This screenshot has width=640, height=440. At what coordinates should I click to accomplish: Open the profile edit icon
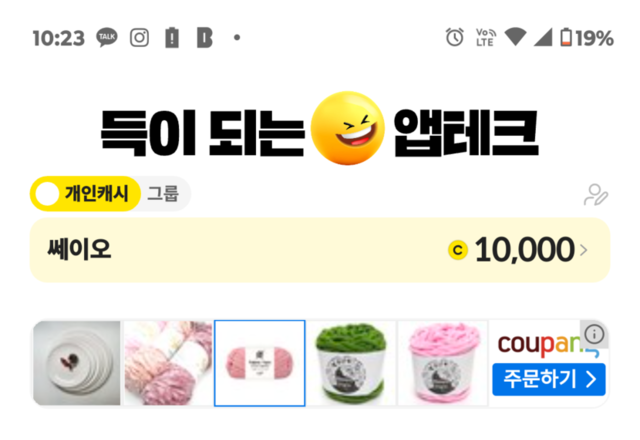(596, 195)
